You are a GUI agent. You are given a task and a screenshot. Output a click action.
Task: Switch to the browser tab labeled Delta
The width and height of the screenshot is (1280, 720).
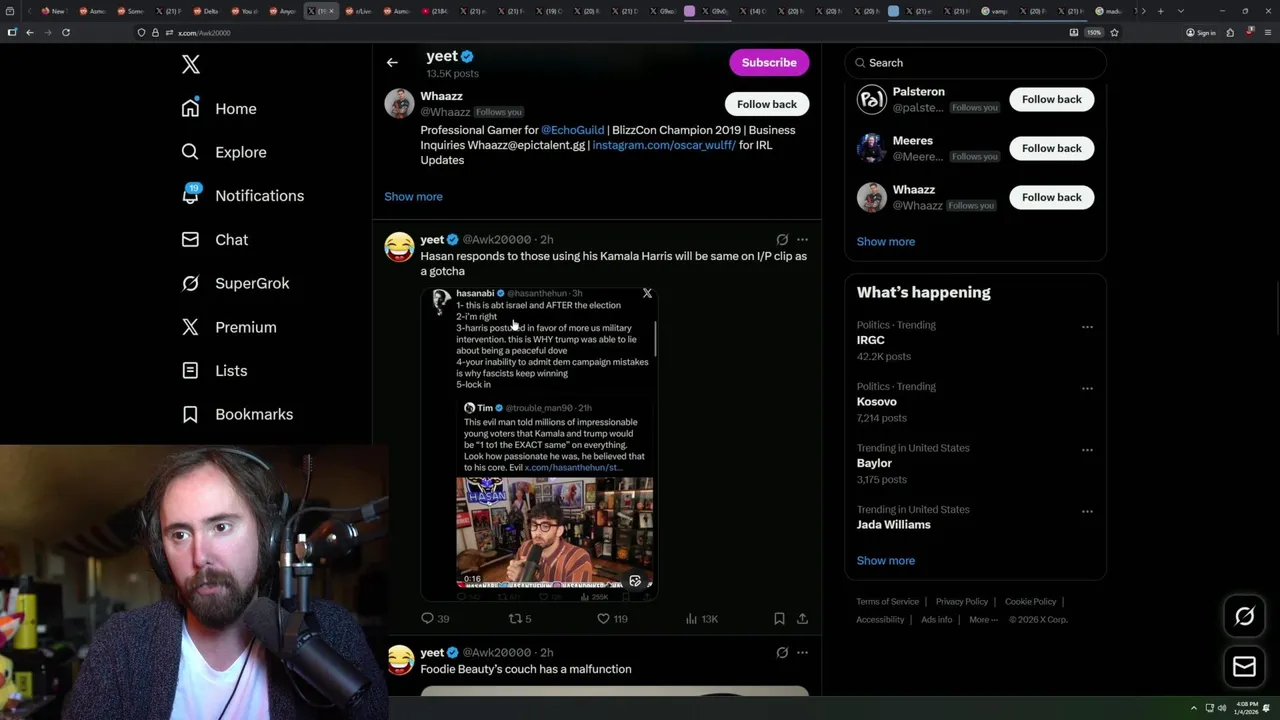(205, 11)
